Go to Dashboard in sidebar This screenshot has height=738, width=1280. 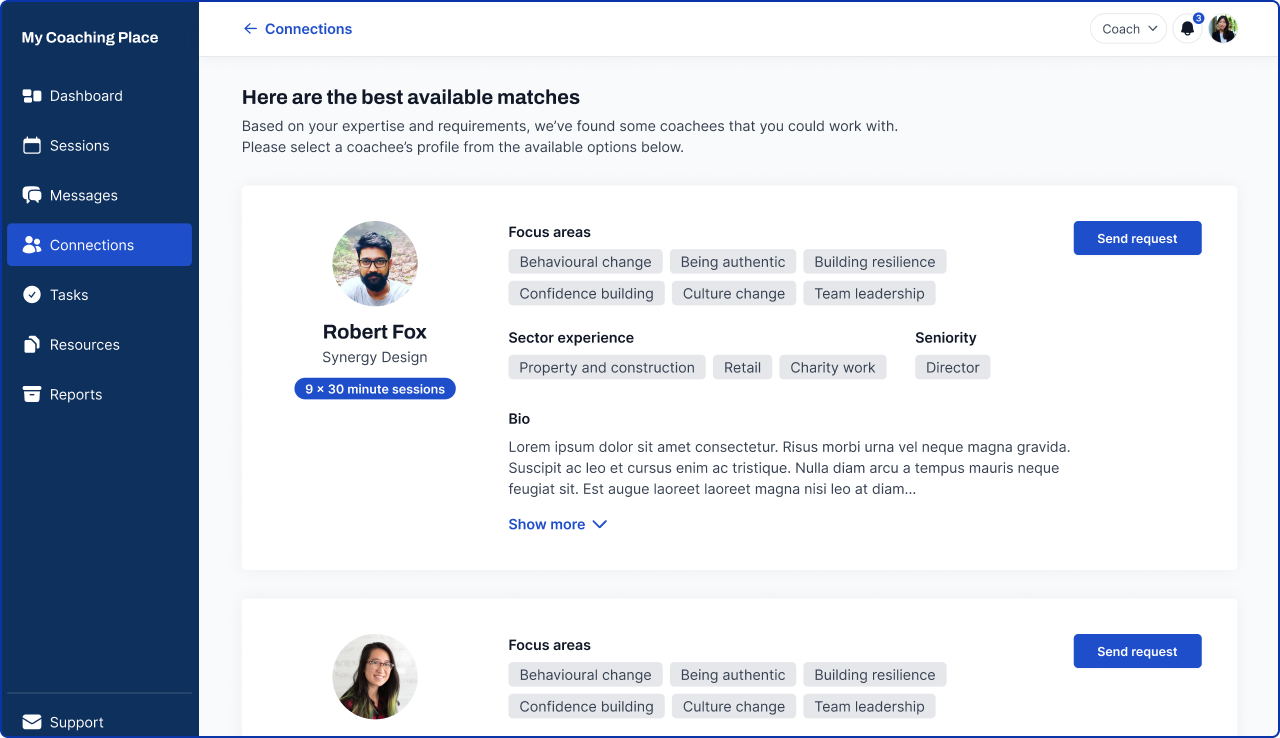99,96
